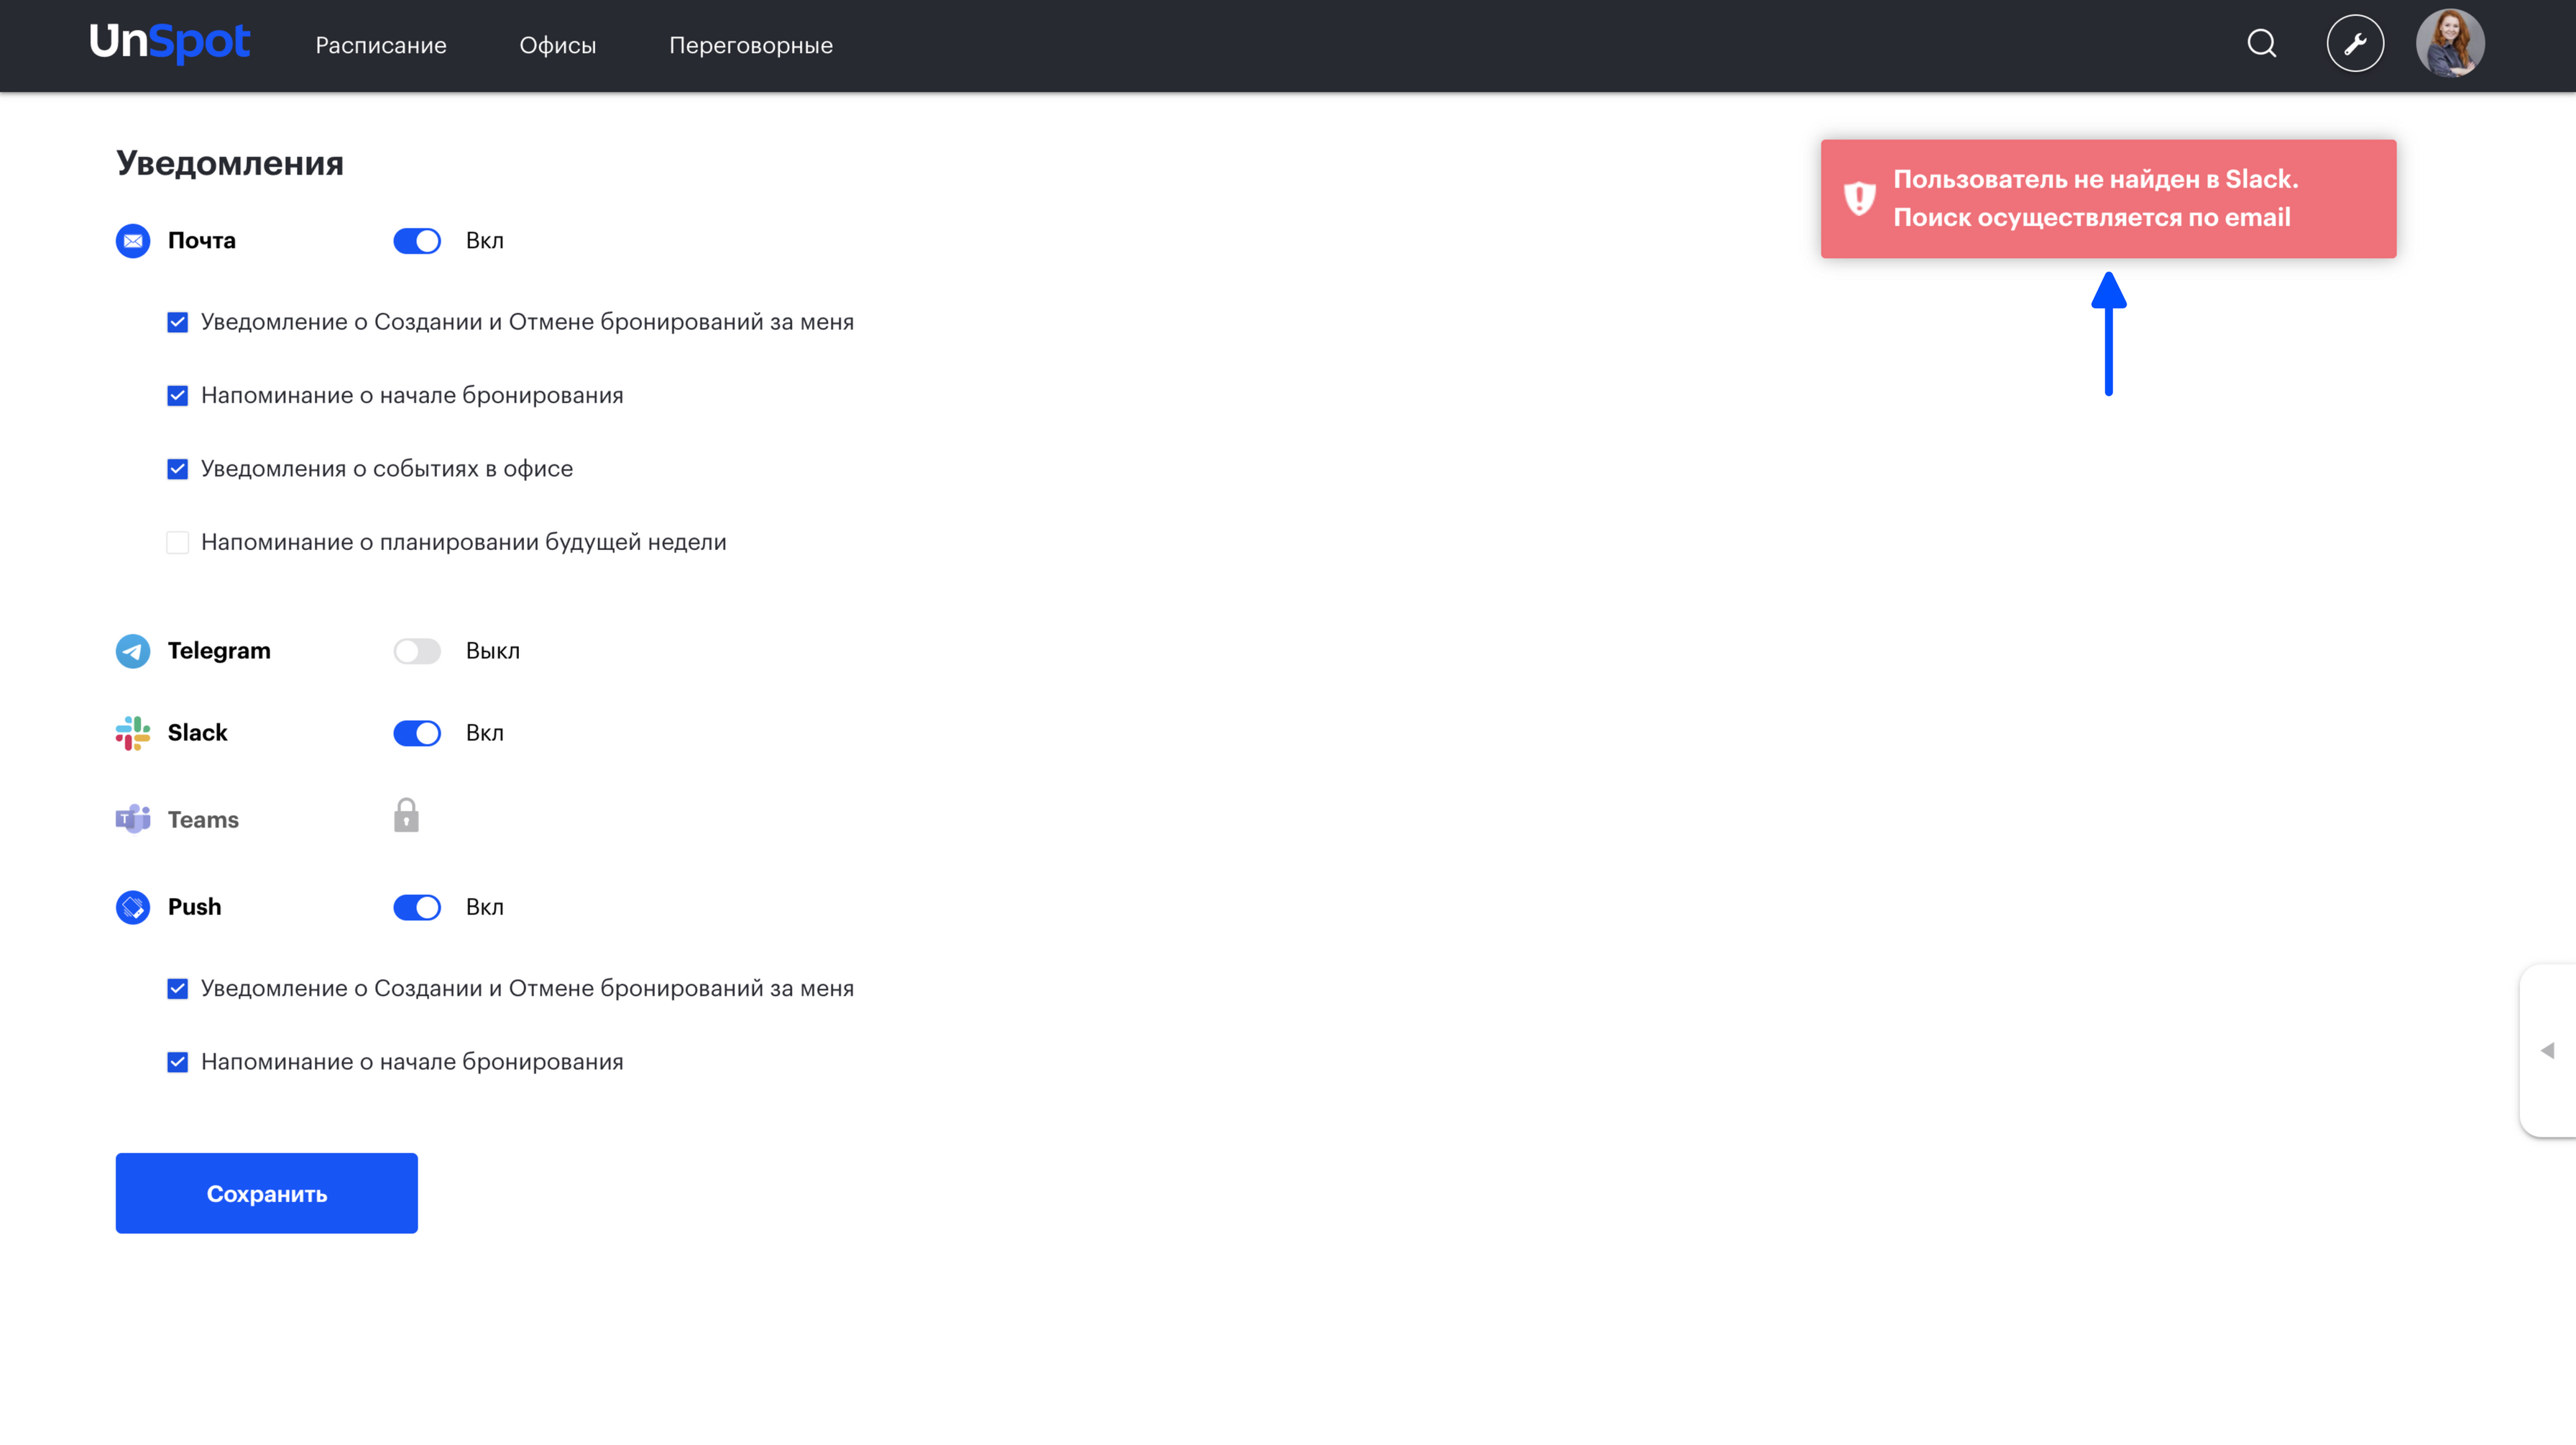The width and height of the screenshot is (2576, 1445).
Task: Open the search magnifier icon
Action: (x=2262, y=44)
